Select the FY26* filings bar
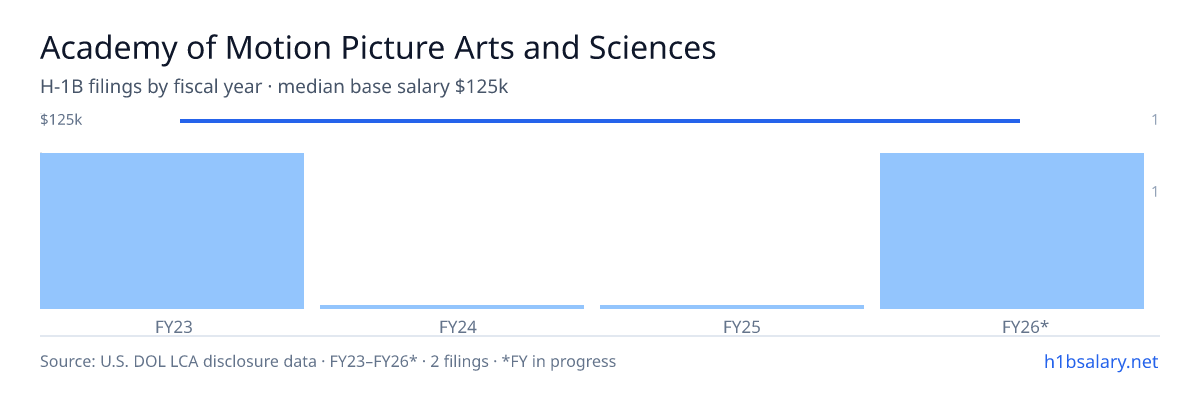 (1012, 231)
